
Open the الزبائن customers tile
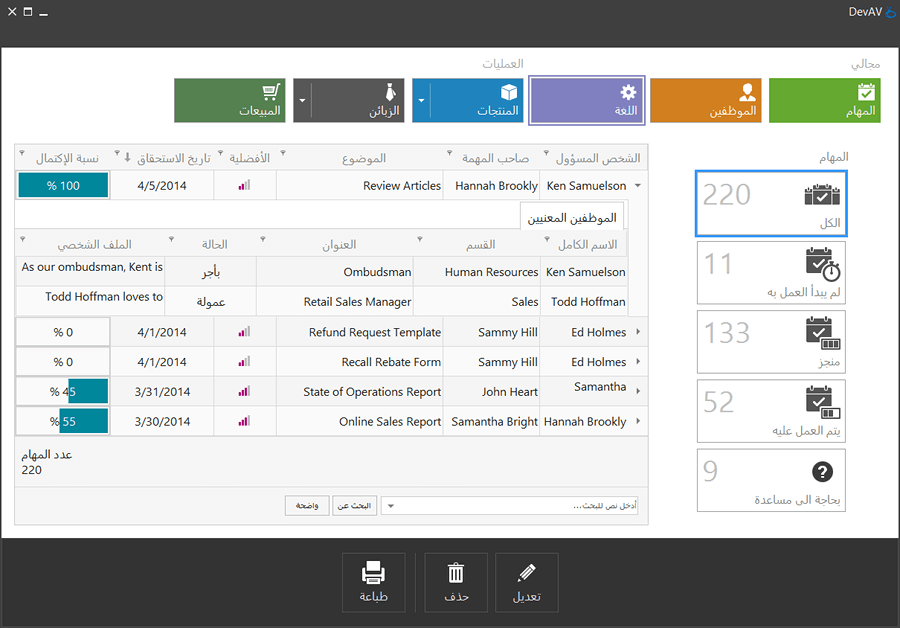tap(358, 101)
